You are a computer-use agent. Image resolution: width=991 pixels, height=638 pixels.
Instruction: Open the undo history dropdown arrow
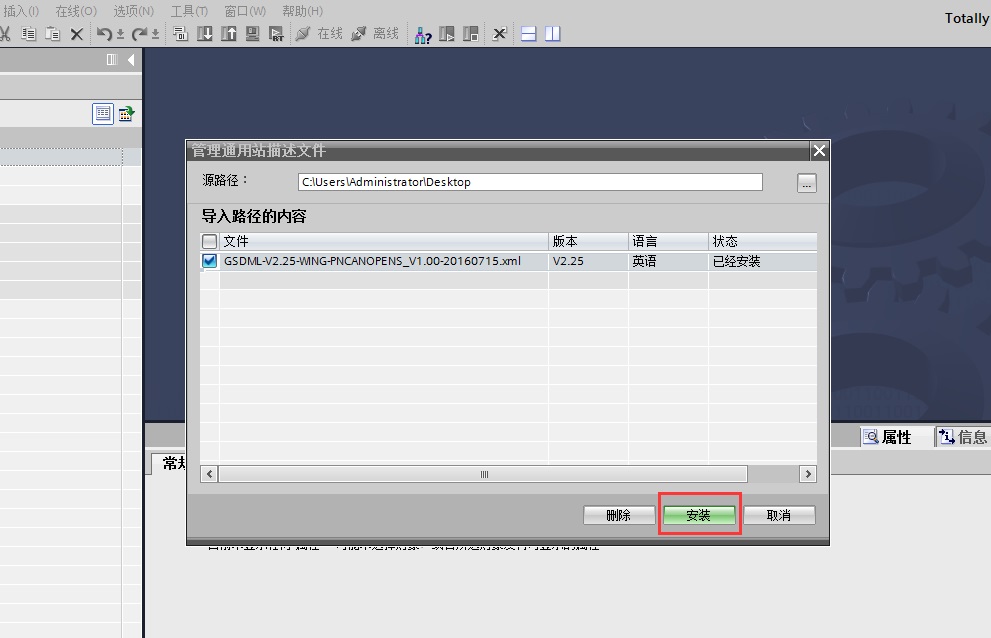(x=120, y=34)
